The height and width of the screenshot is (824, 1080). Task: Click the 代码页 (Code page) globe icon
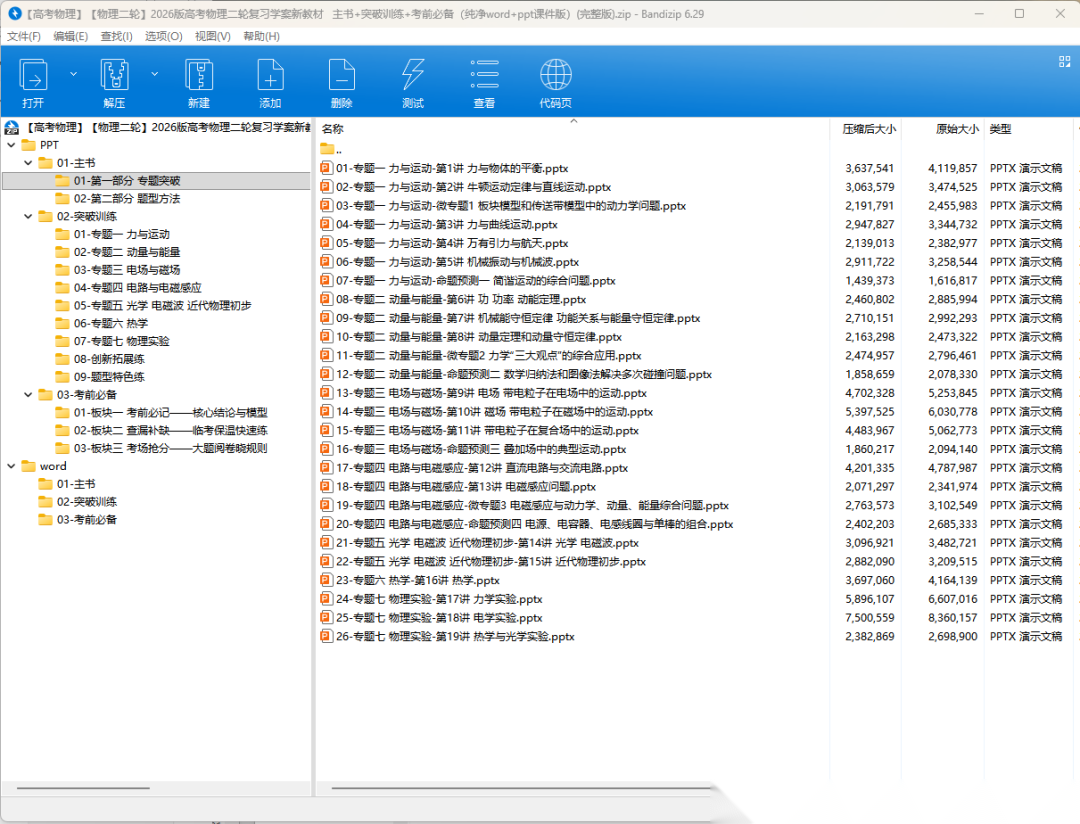tap(556, 76)
